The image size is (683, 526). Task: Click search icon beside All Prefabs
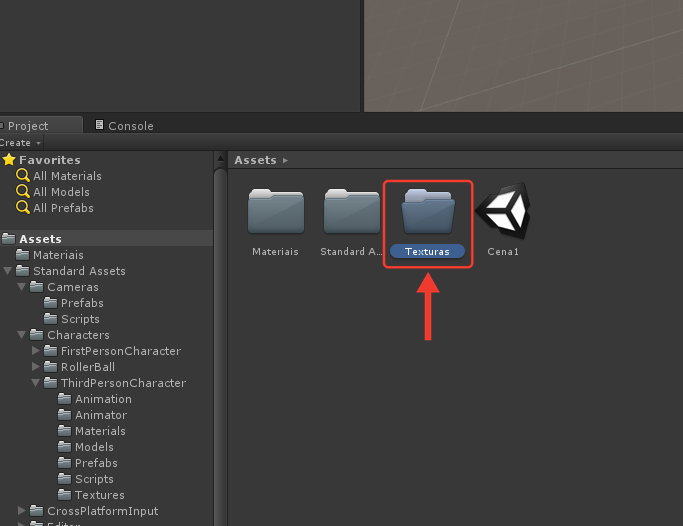coord(23,208)
